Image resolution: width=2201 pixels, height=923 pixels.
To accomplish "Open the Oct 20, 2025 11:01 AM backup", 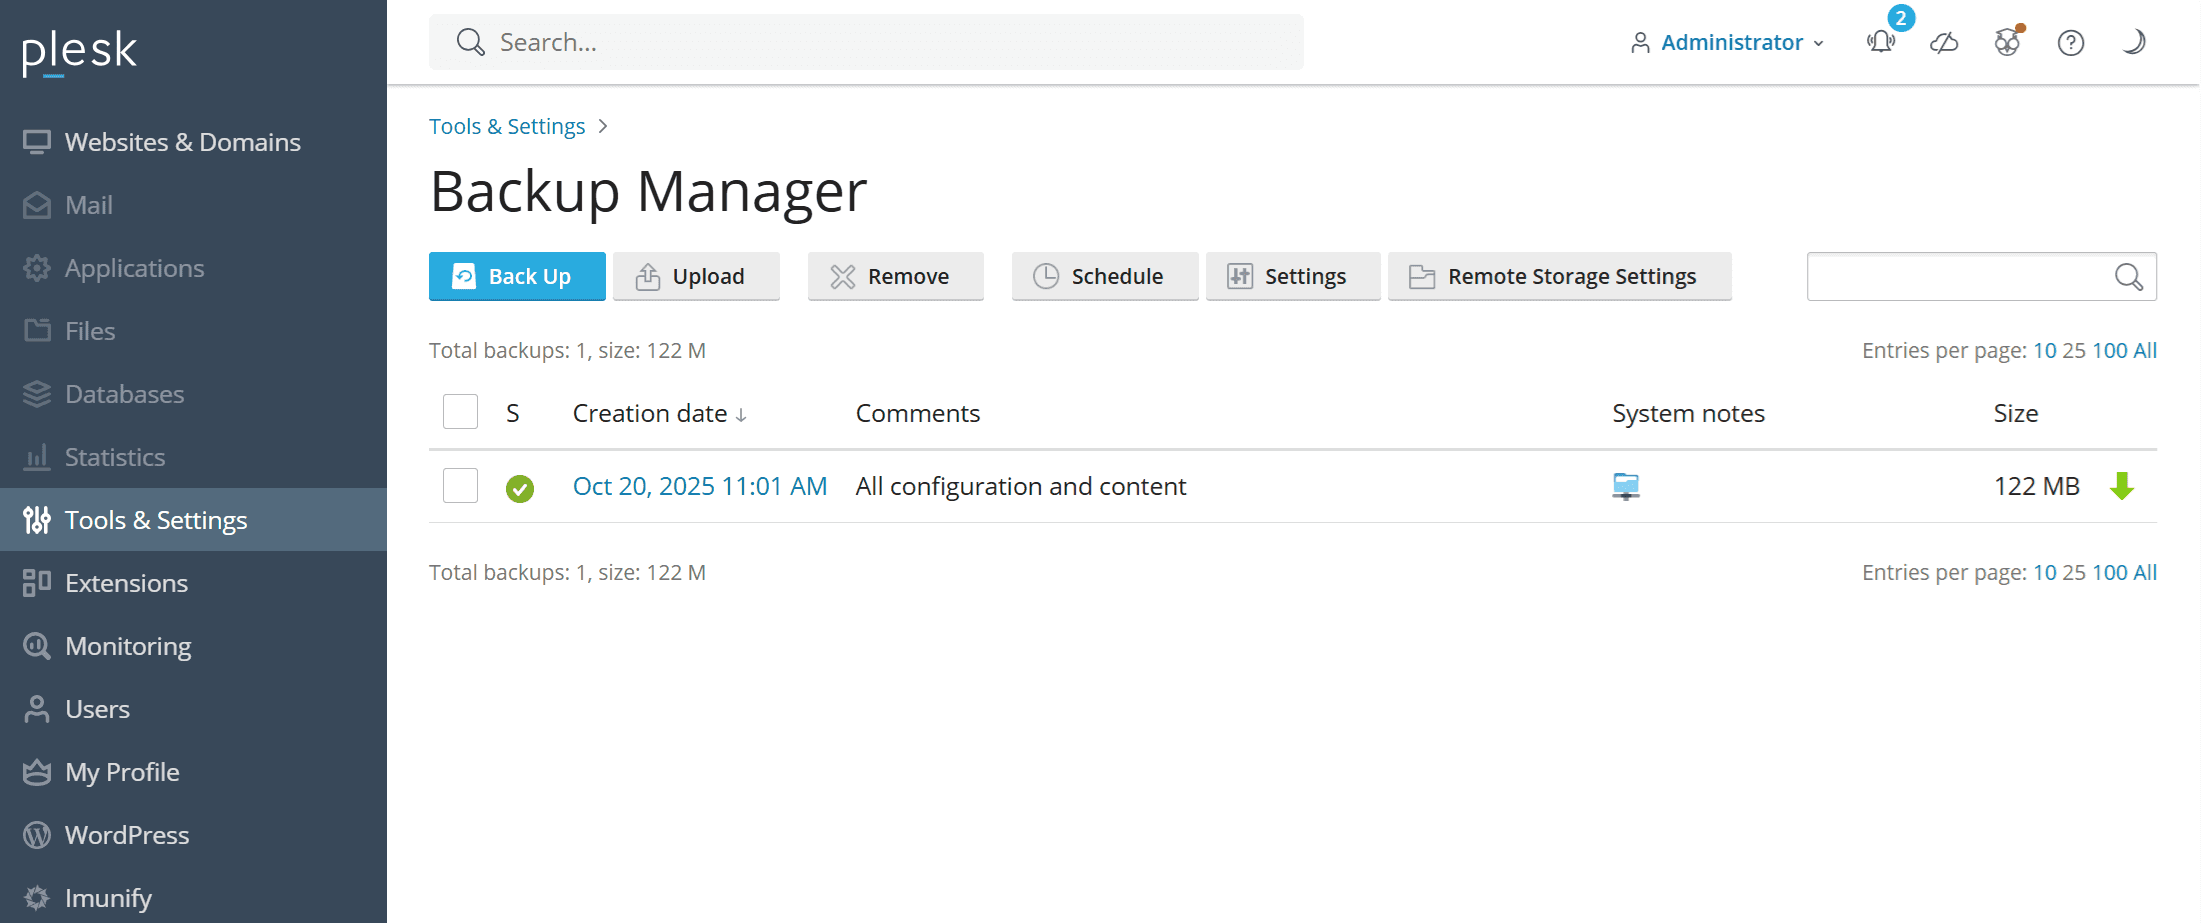I will (x=699, y=486).
